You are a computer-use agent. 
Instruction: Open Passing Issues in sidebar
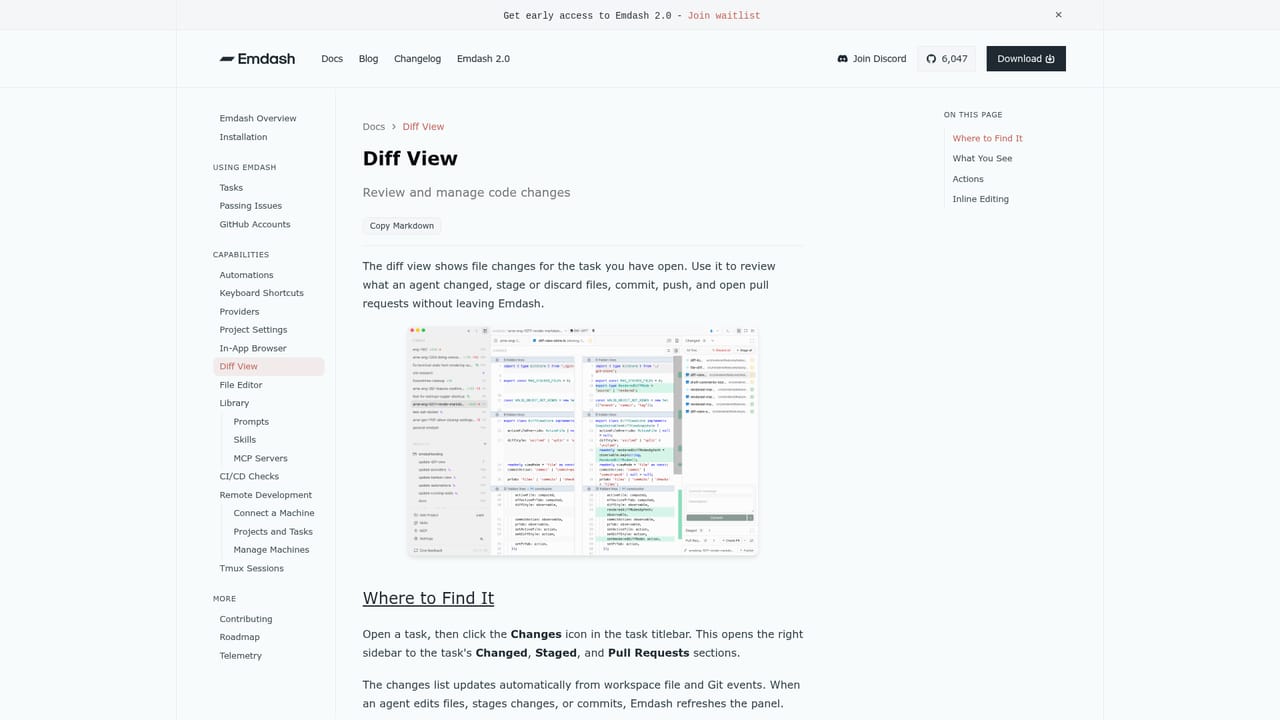click(251, 206)
